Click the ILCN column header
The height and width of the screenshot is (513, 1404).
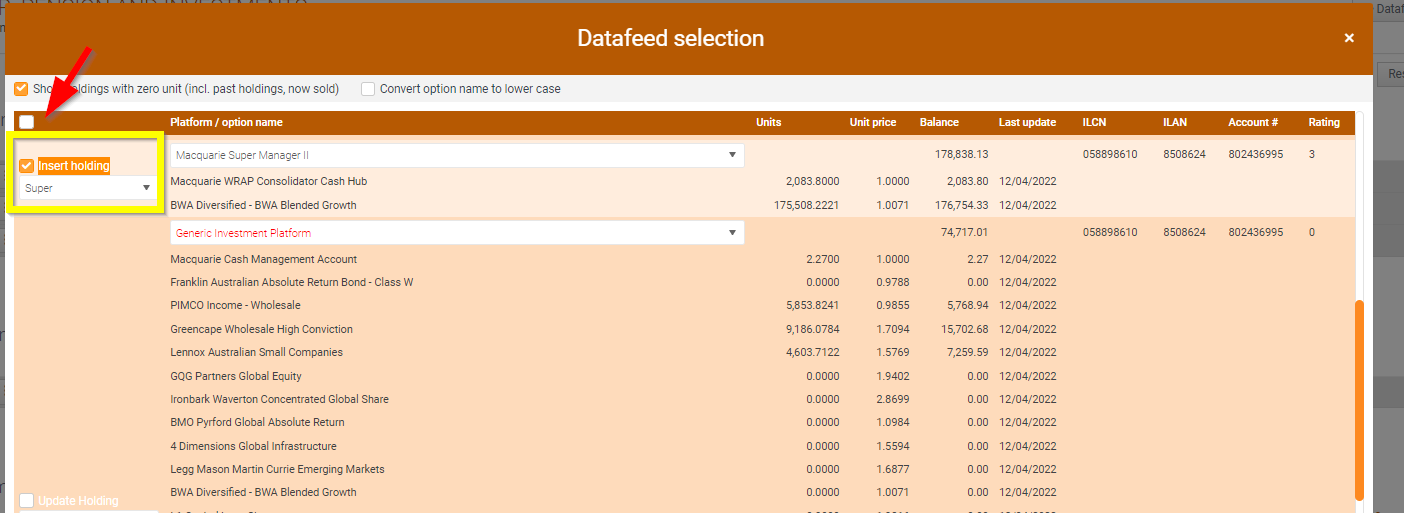pyautogui.click(x=1095, y=122)
